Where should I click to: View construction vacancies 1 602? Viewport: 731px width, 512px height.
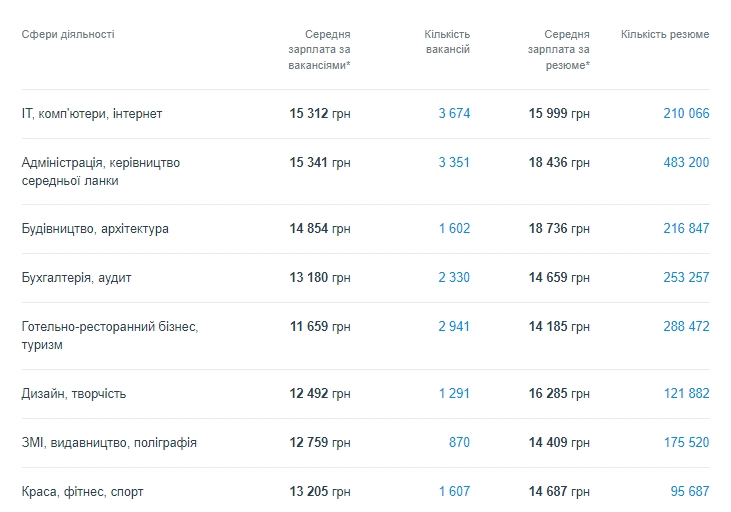pos(454,229)
